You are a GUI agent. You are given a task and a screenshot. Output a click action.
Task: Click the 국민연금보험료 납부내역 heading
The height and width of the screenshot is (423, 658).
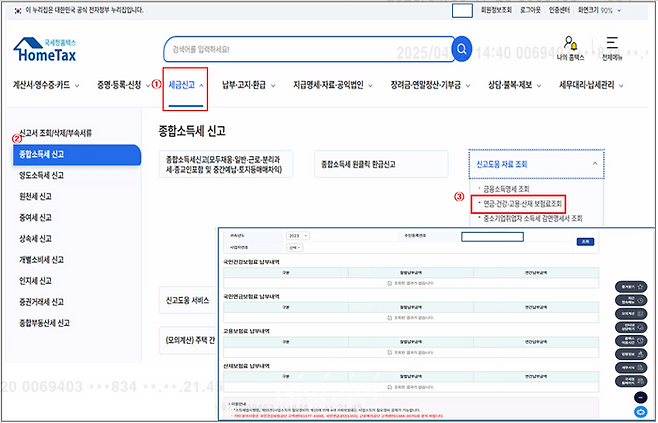click(x=251, y=296)
